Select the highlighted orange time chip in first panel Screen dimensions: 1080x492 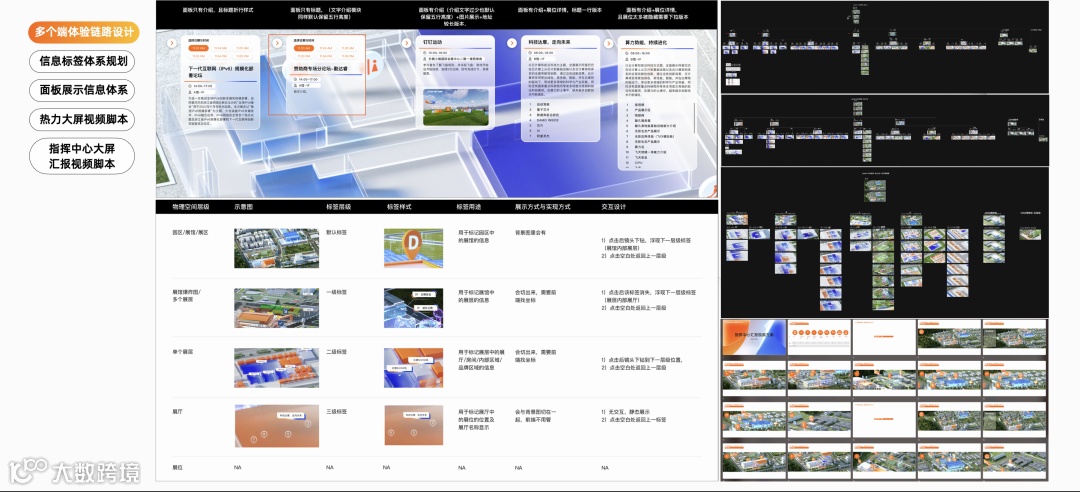pos(198,48)
